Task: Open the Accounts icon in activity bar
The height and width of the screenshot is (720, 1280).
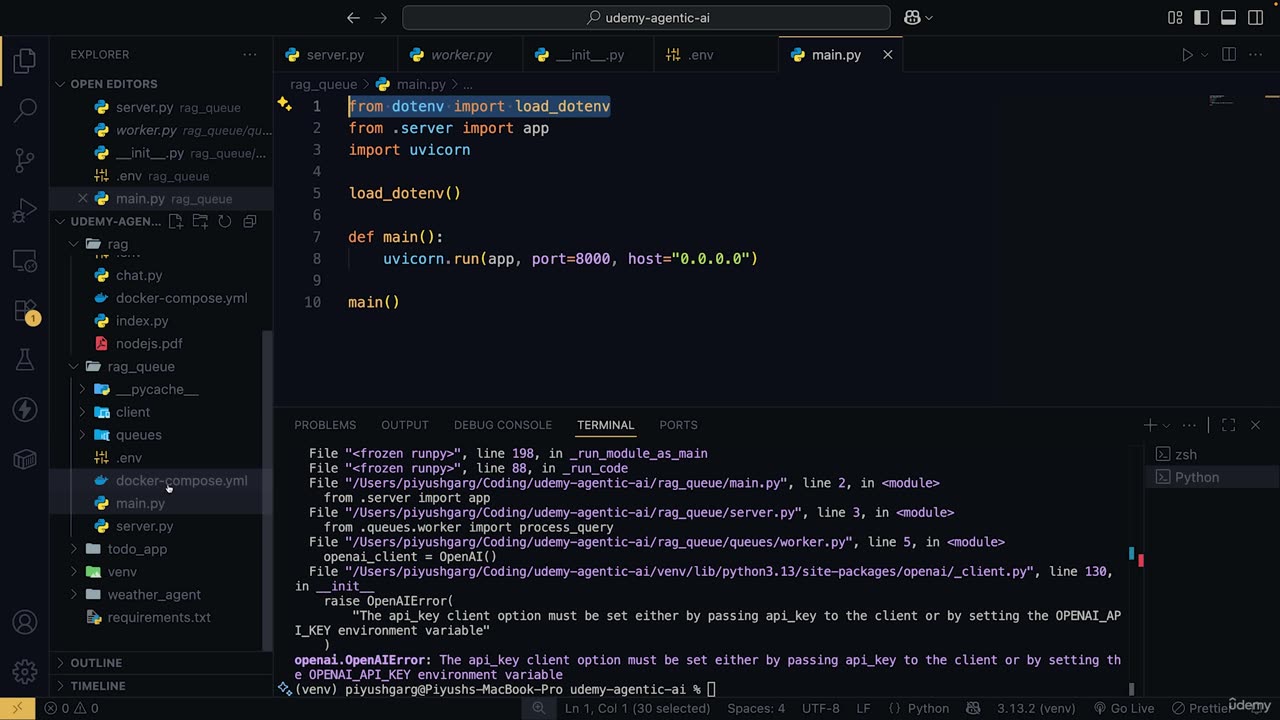Action: pos(25,623)
